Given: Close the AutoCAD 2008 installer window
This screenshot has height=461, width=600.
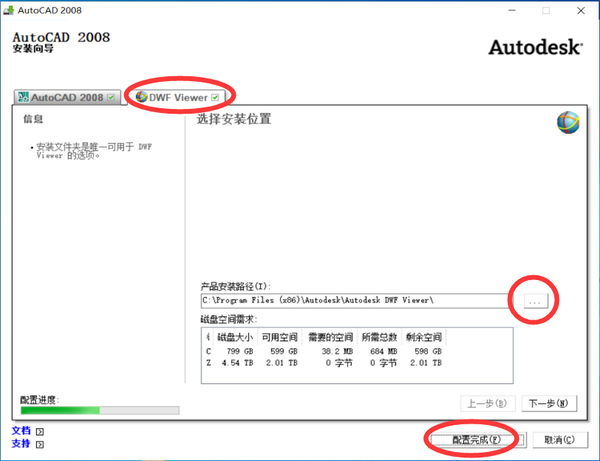Looking at the screenshot, I should 581,11.
